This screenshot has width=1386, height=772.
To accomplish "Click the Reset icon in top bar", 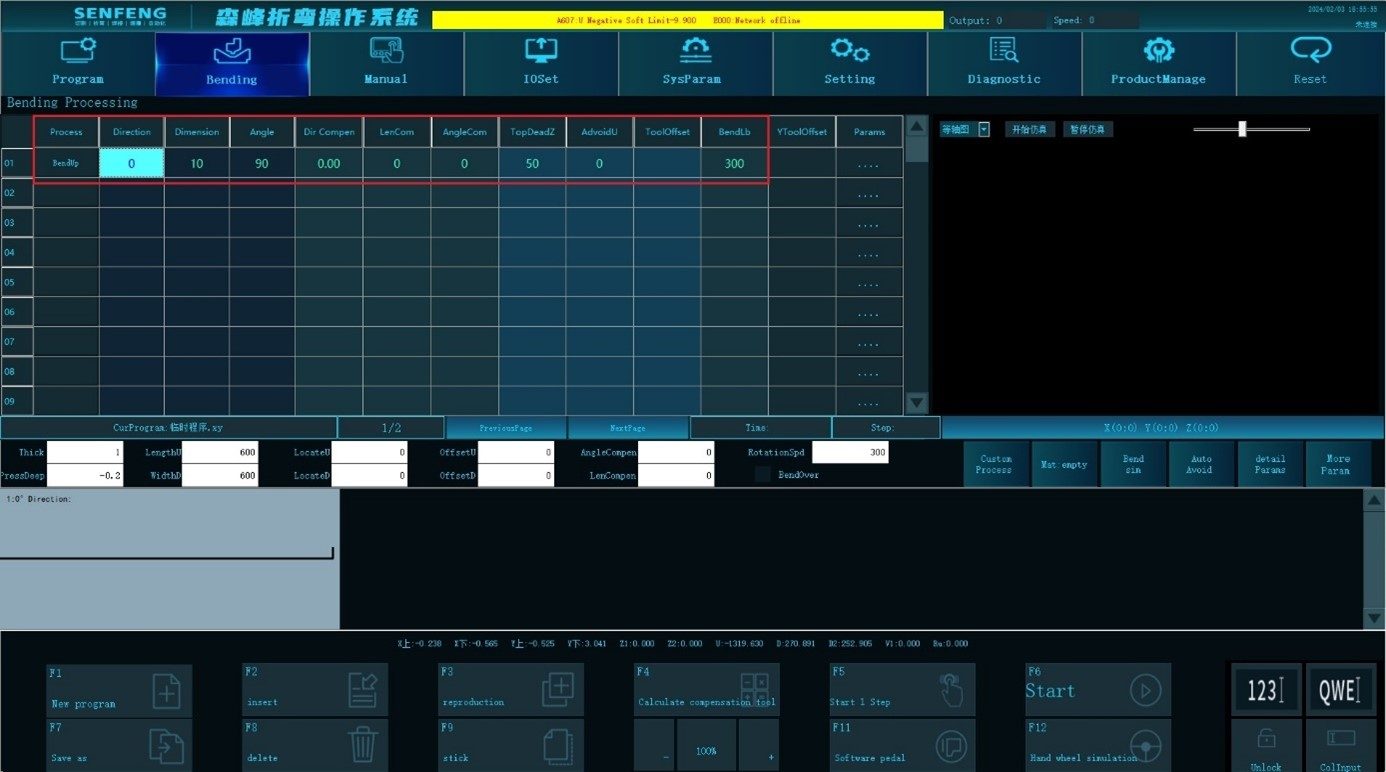I will click(x=1310, y=49).
